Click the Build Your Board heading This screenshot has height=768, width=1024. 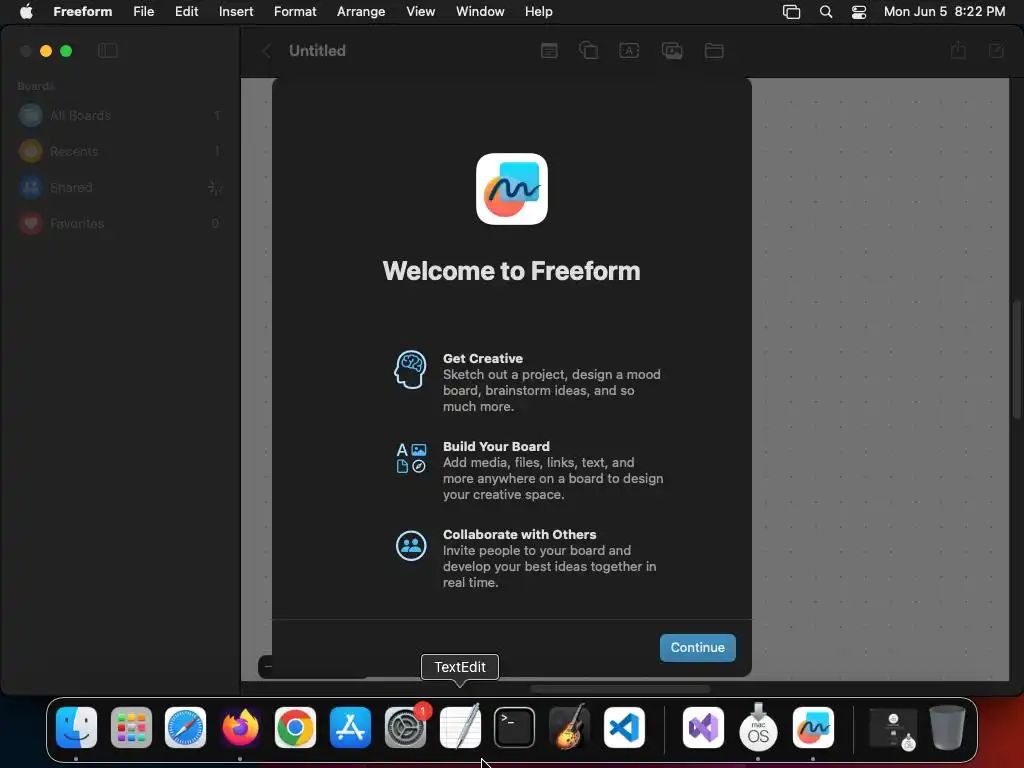tap(496, 447)
